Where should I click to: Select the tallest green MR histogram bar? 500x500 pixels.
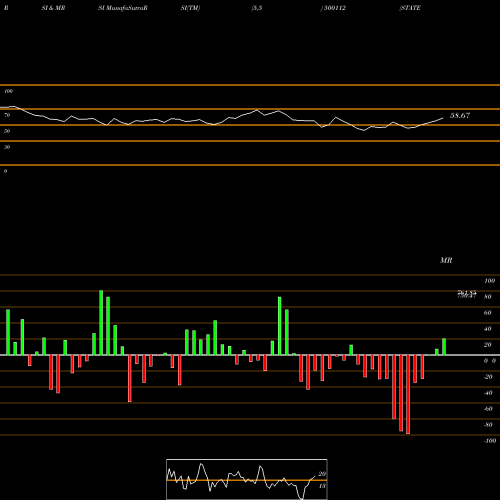[x=101, y=323]
